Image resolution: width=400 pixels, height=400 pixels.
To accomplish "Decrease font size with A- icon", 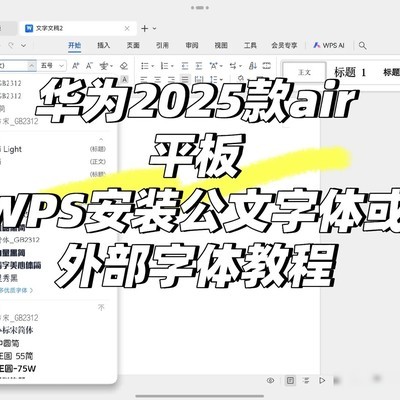I will [89, 66].
